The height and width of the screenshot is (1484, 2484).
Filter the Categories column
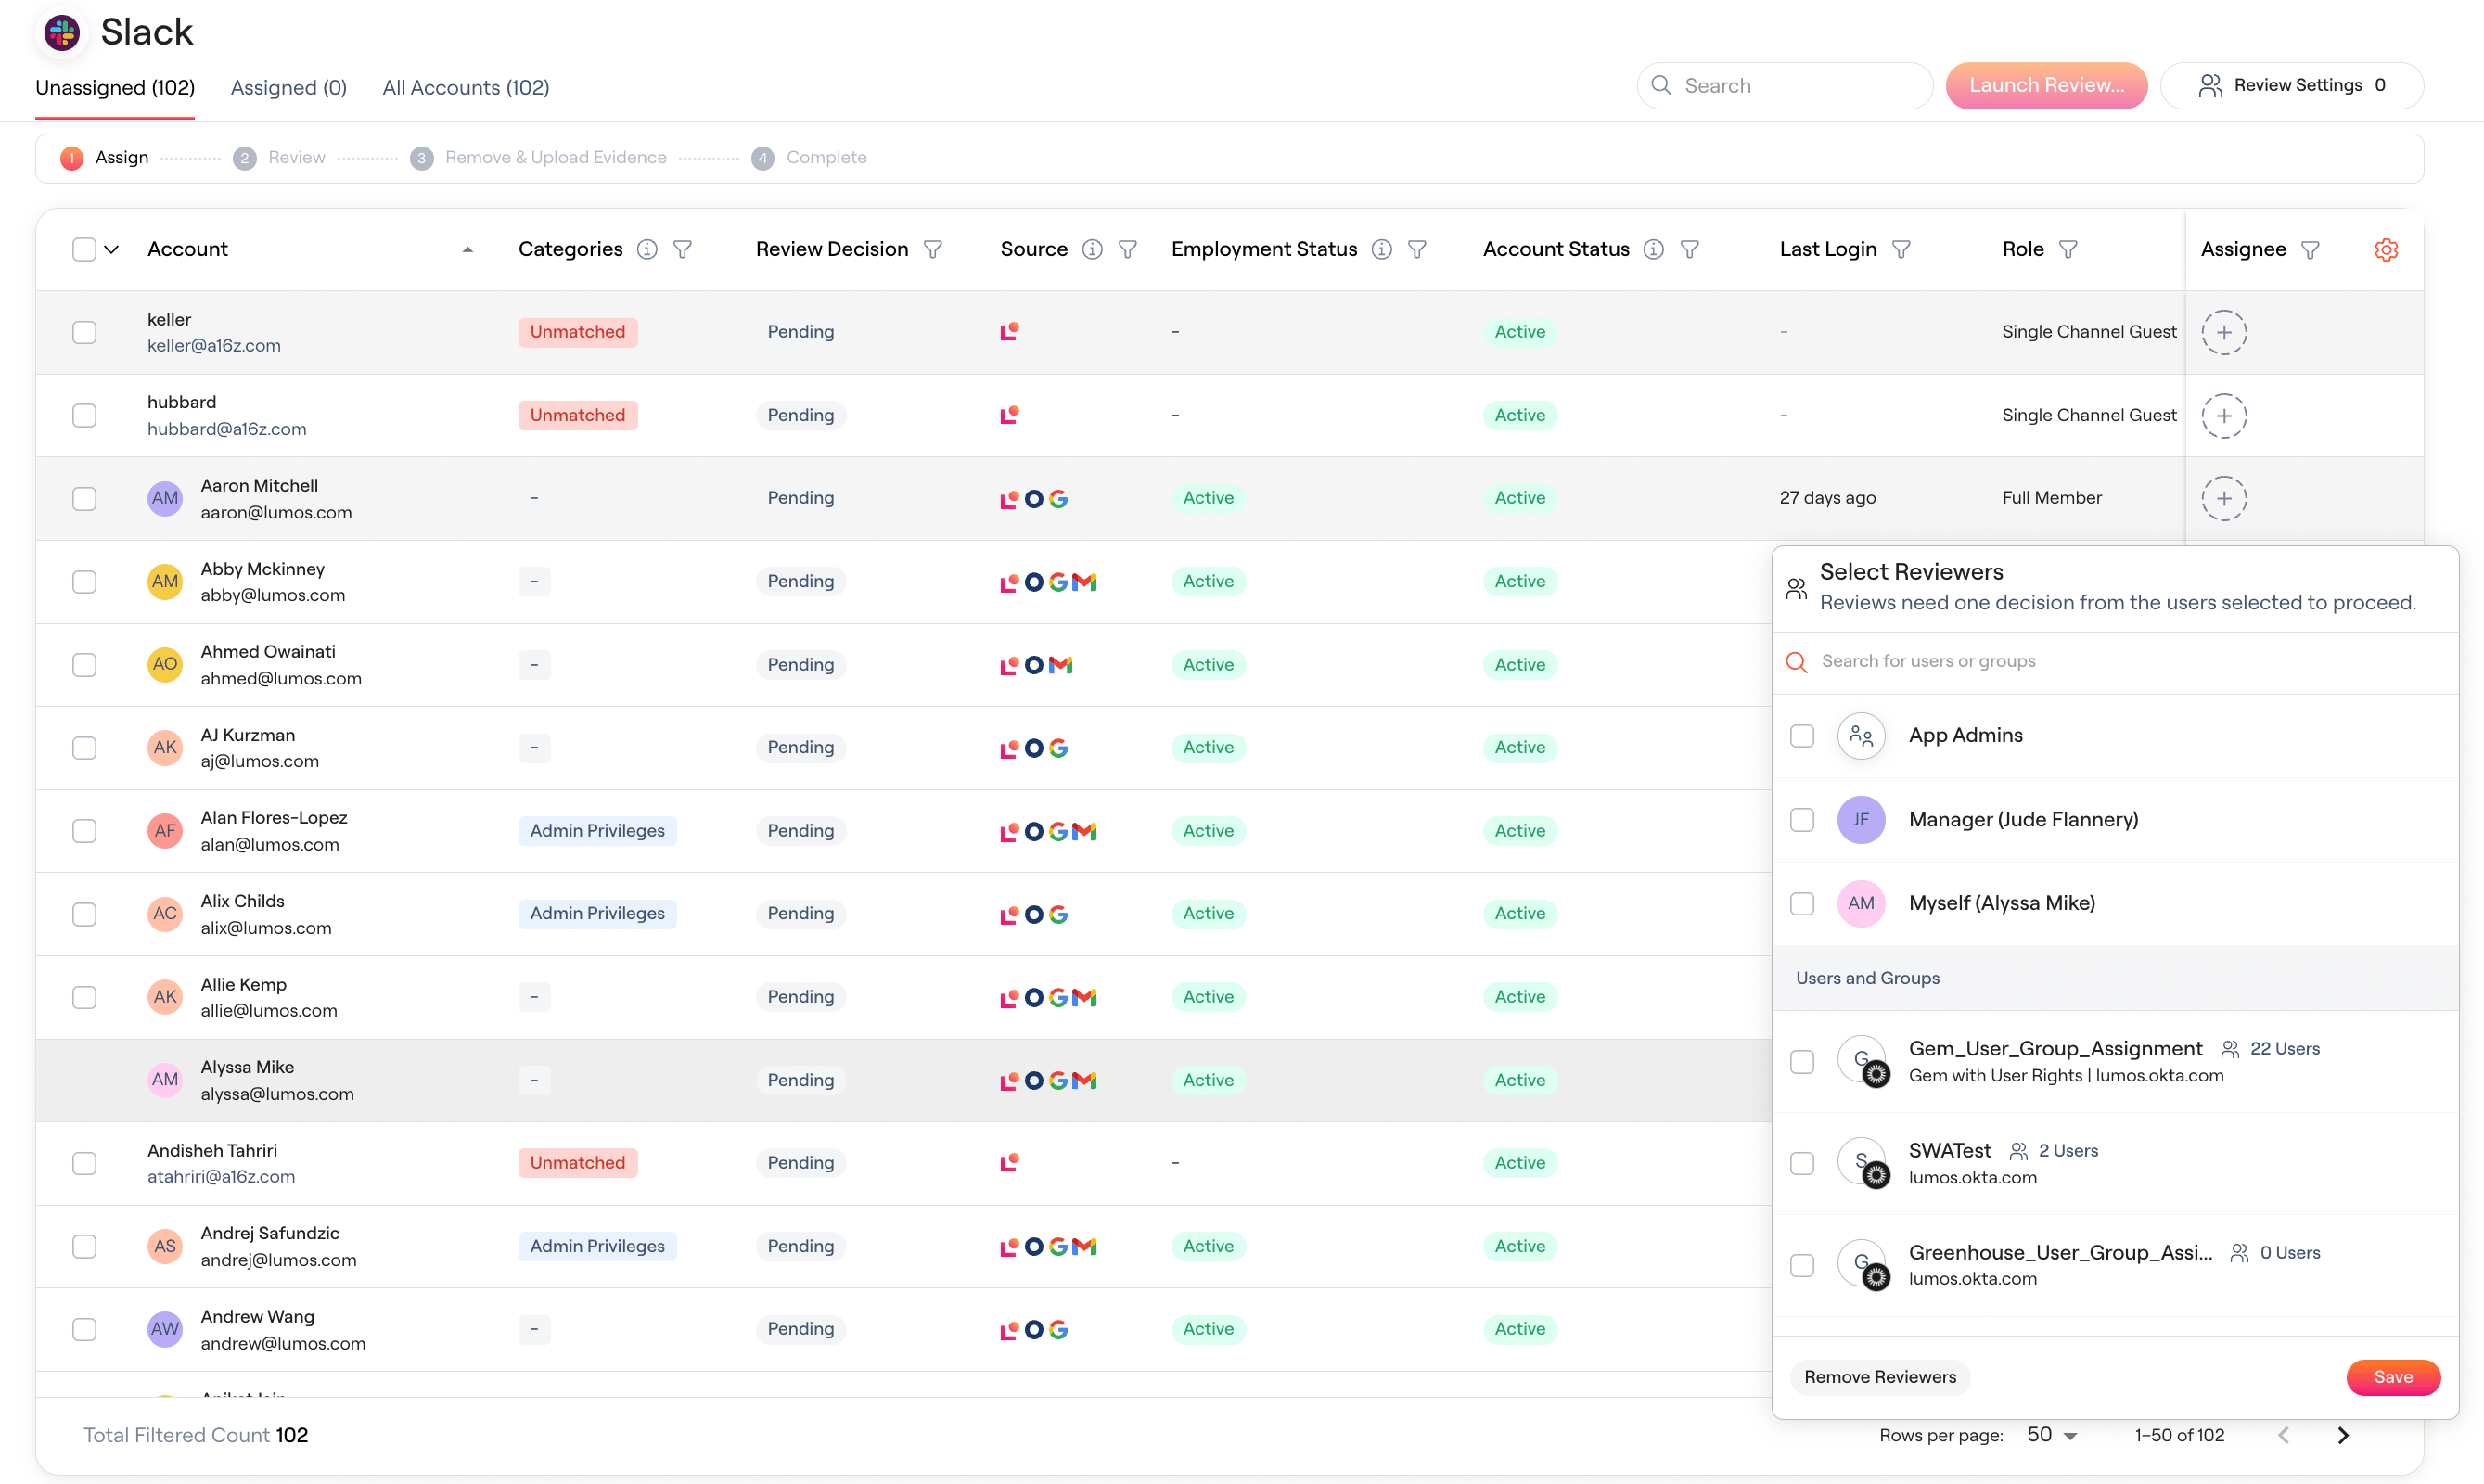pyautogui.click(x=682, y=250)
